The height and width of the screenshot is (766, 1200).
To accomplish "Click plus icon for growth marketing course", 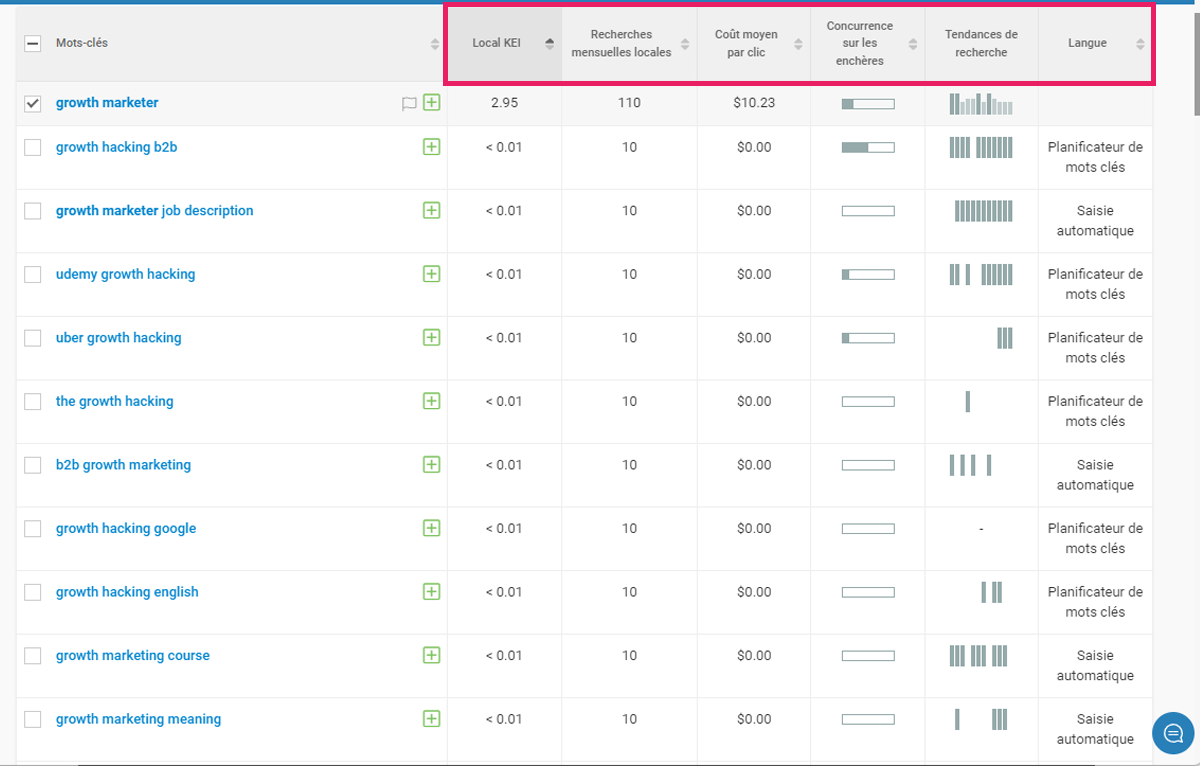I will [x=431, y=656].
